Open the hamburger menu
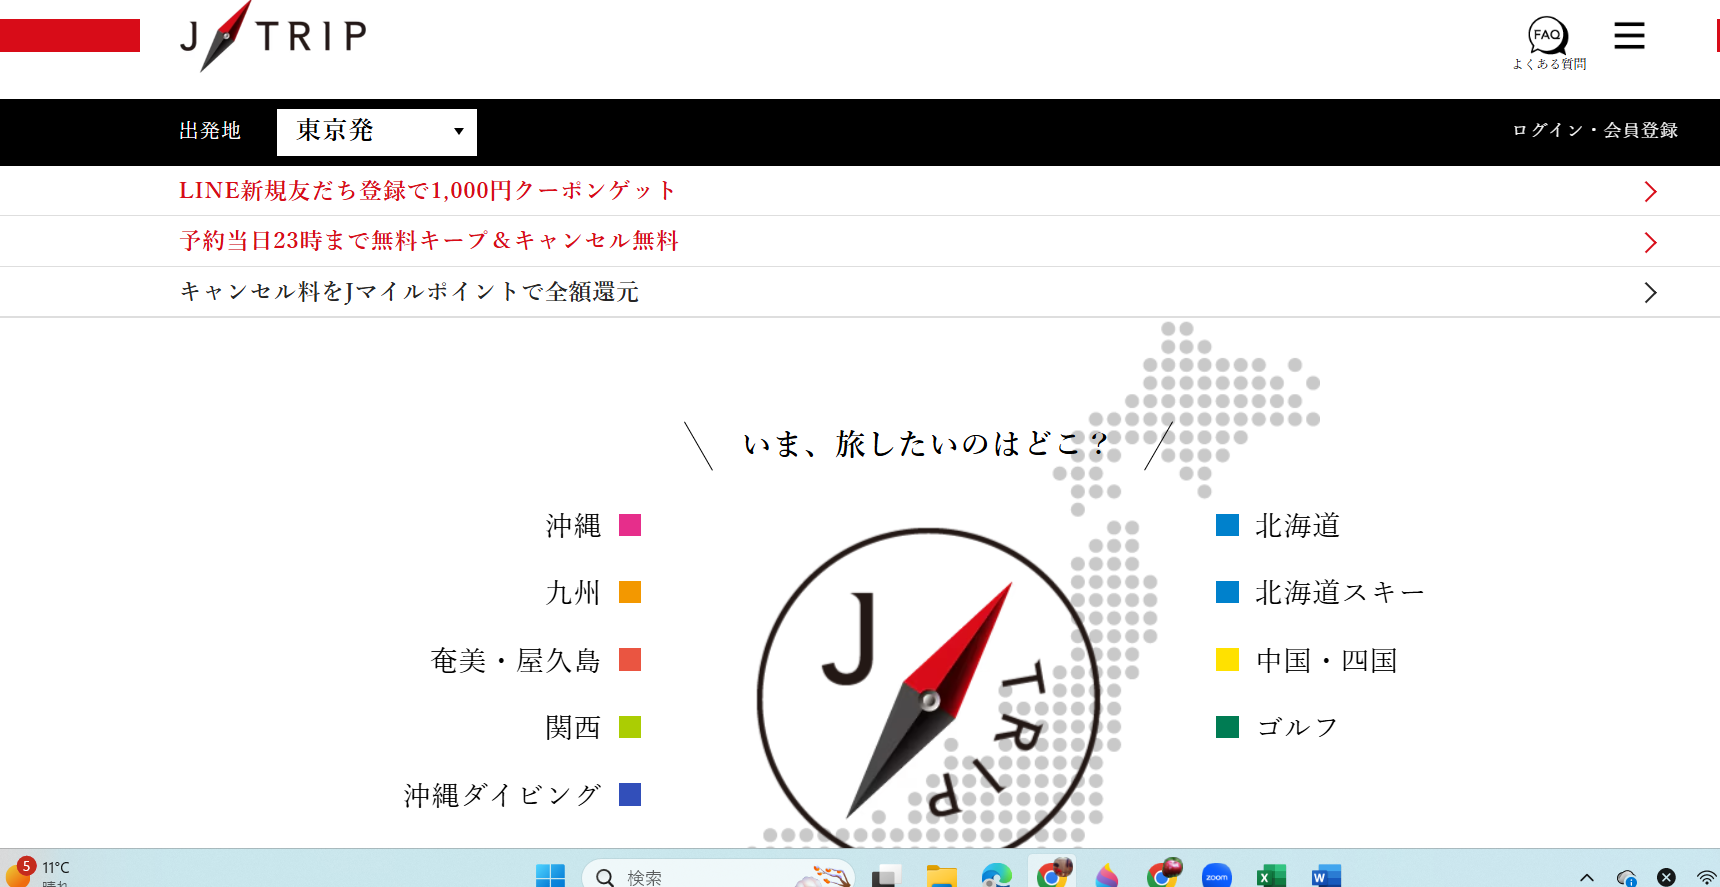1720x887 pixels. [1629, 37]
